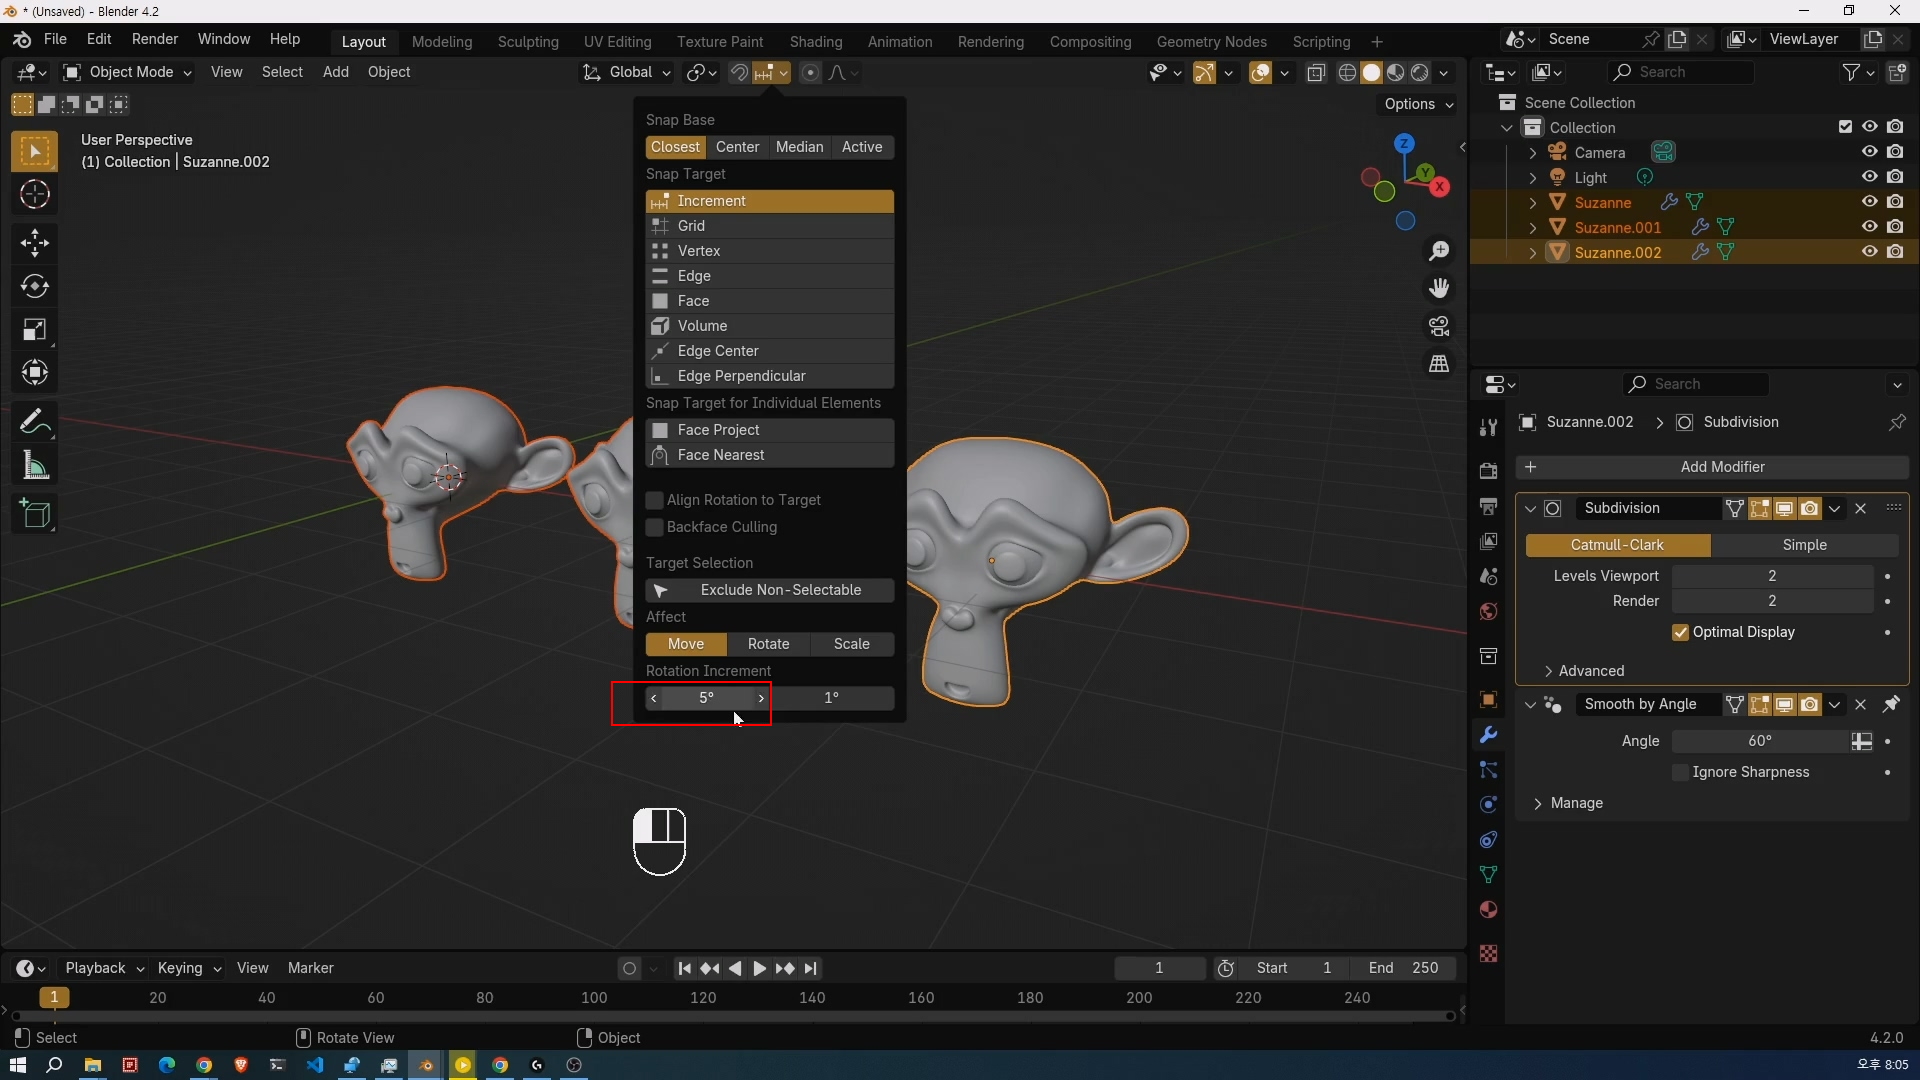This screenshot has height=1080, width=1920.
Task: Click the zoom view magnifier icon
Action: pyautogui.click(x=1439, y=250)
